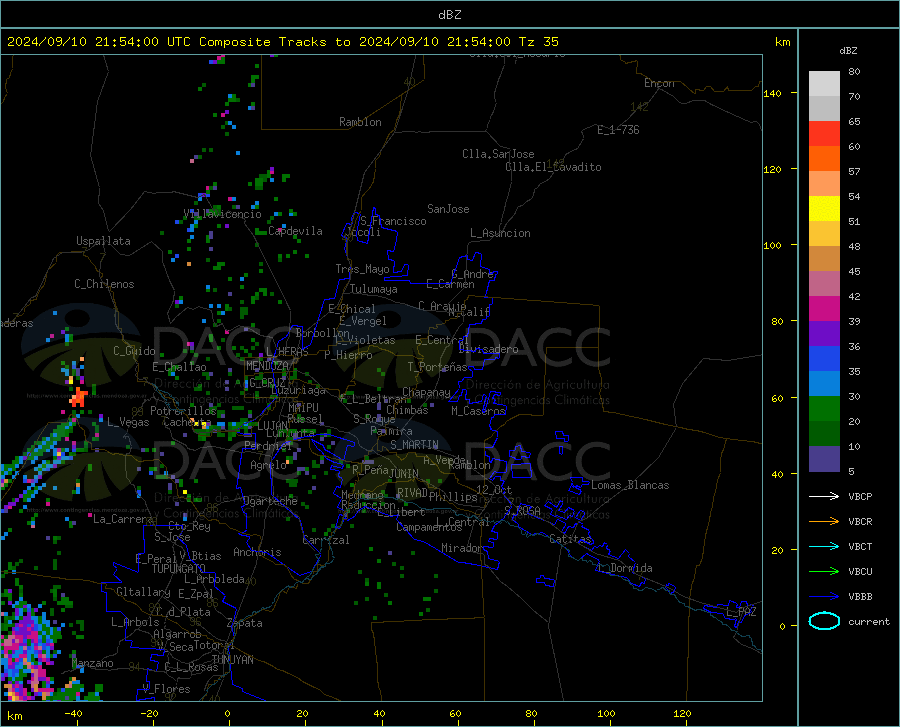Click the '140' tick on the right km axis
This screenshot has height=727, width=900.
click(772, 93)
